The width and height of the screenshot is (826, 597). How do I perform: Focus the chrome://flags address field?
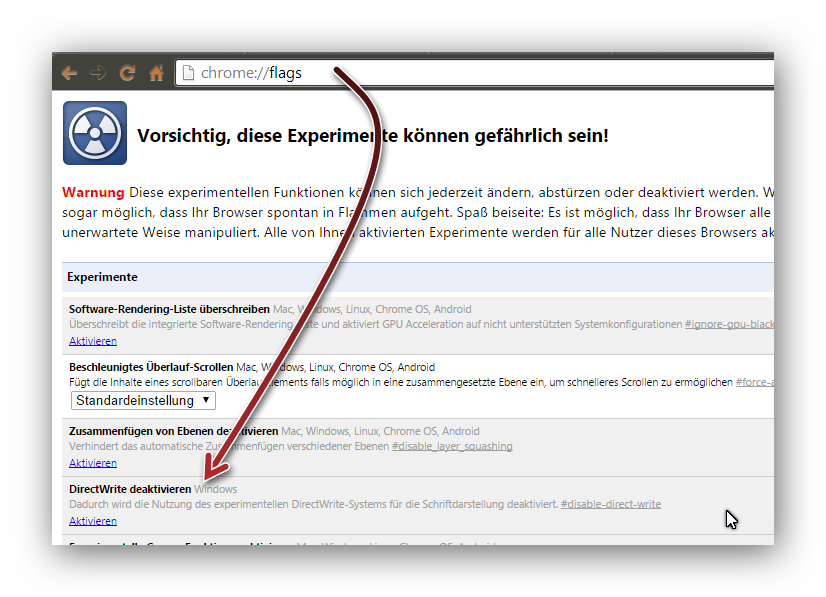(474, 73)
